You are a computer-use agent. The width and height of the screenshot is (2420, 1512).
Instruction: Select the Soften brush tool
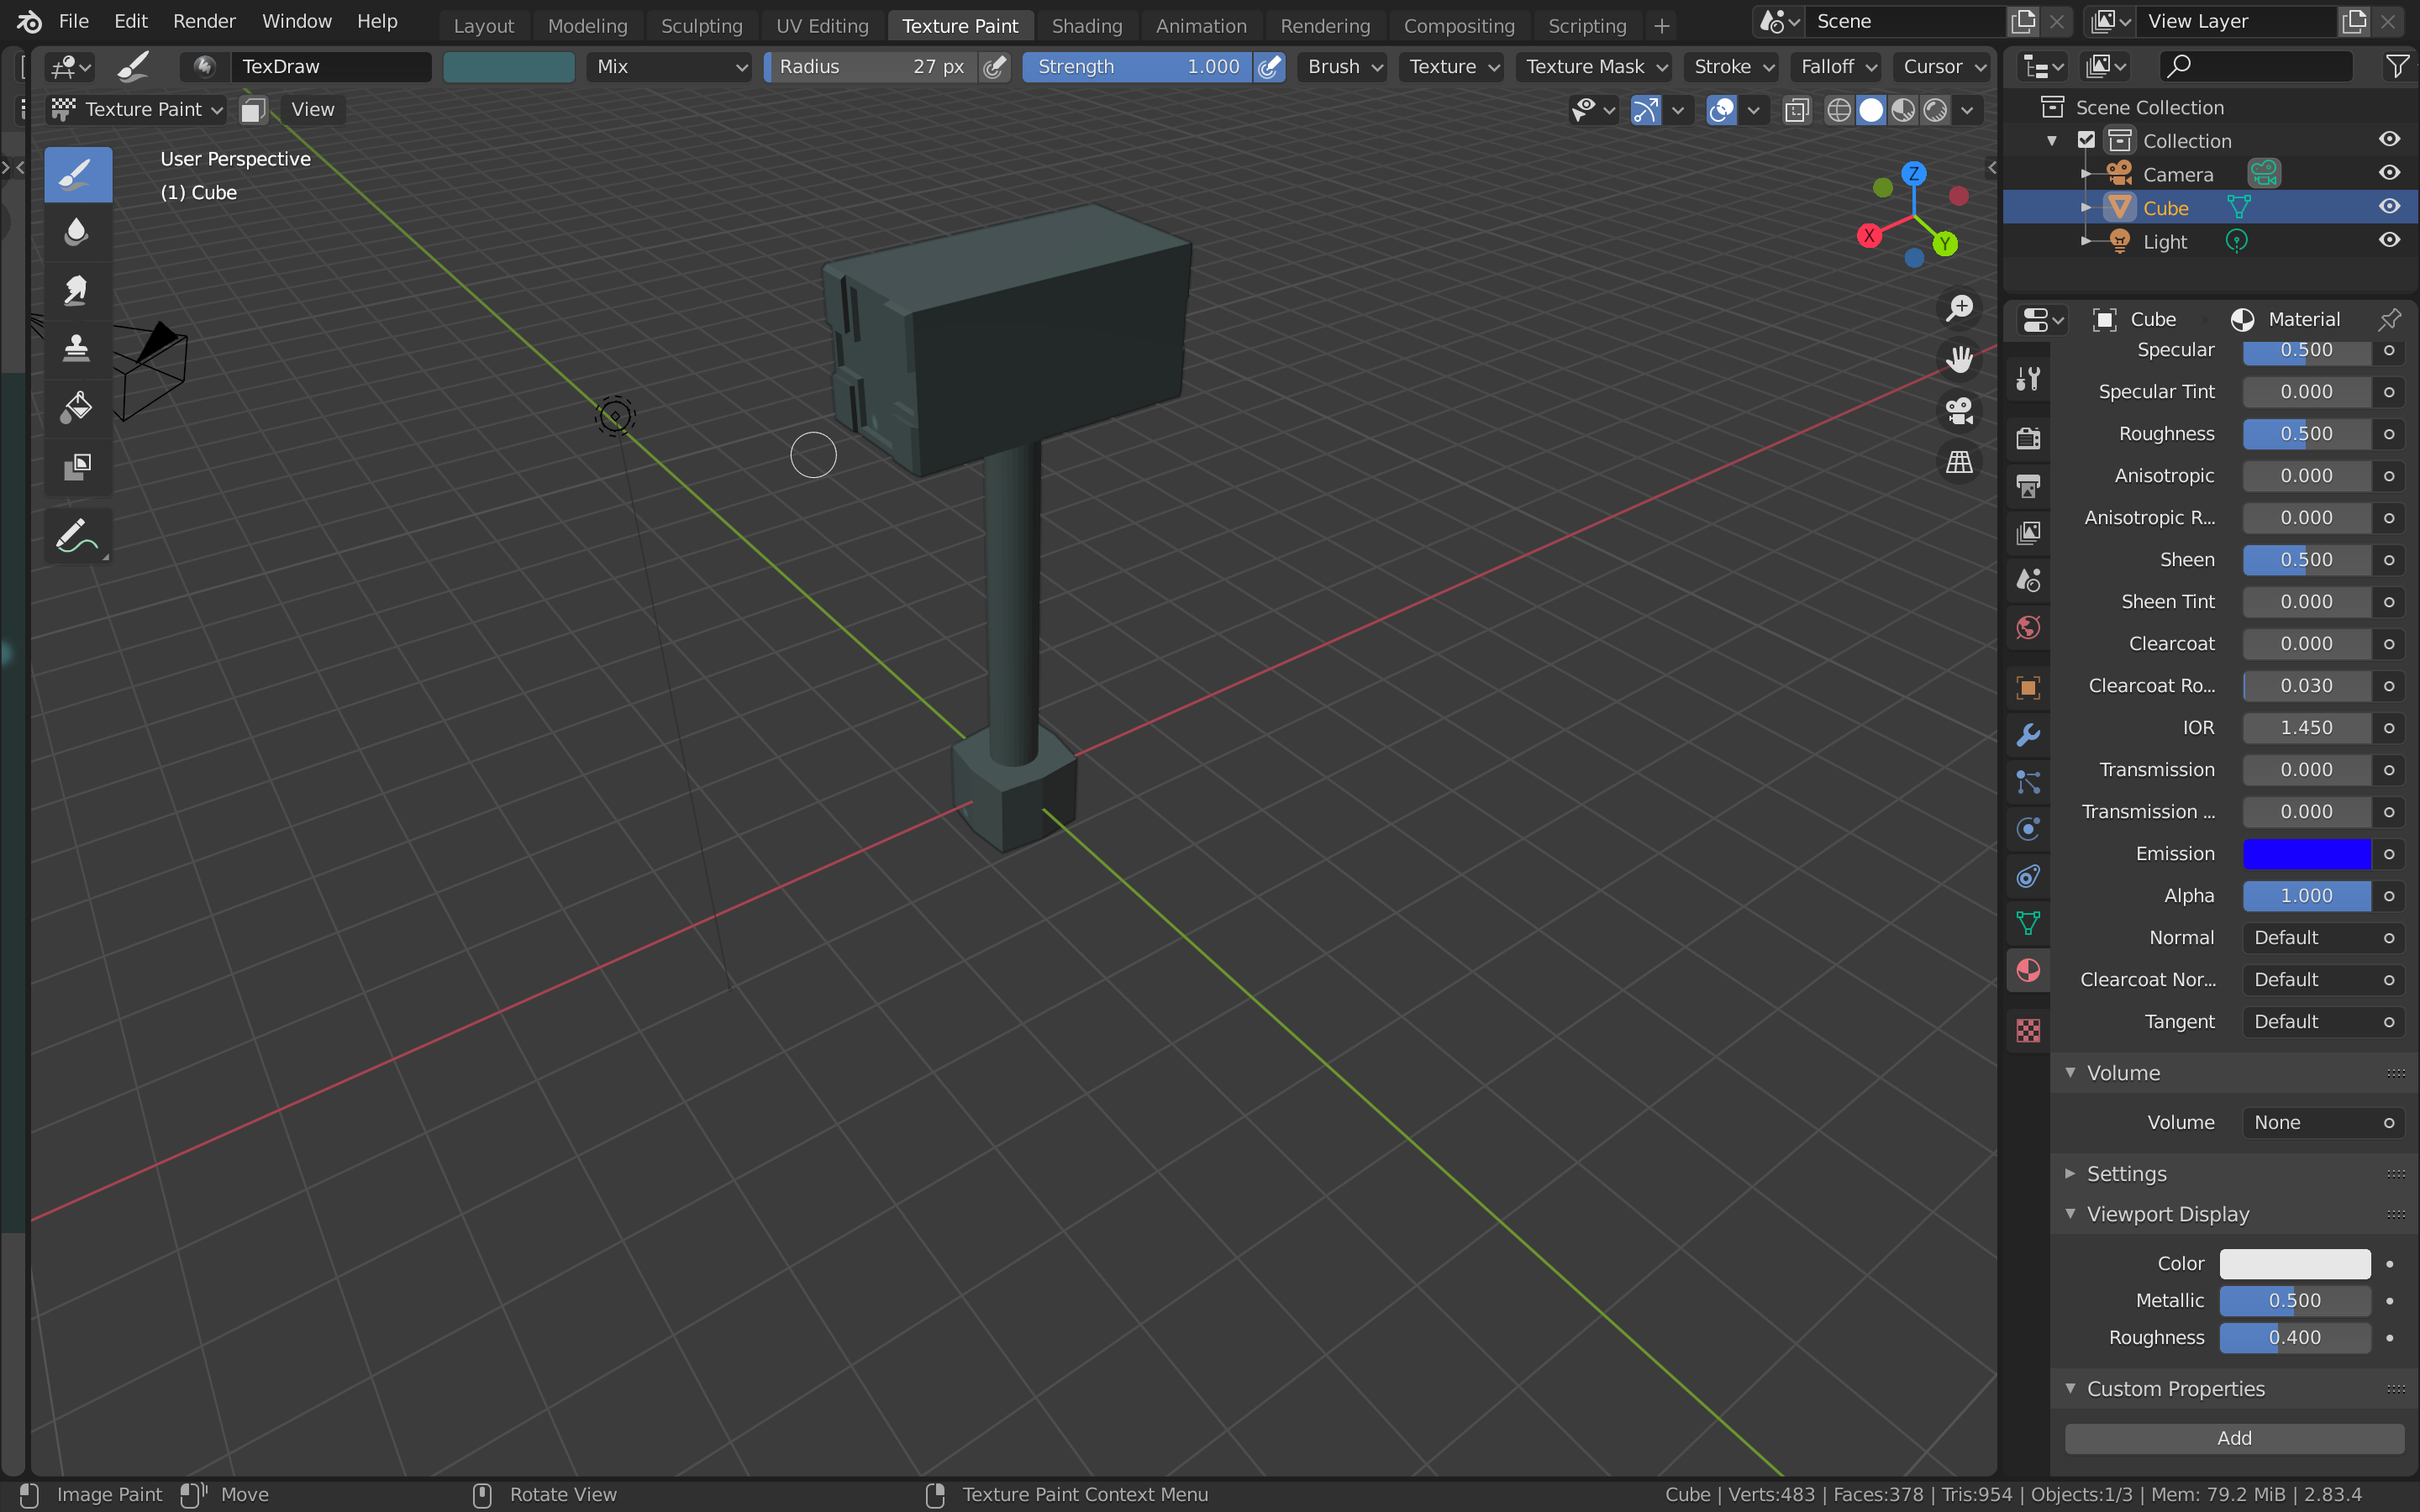tap(77, 232)
